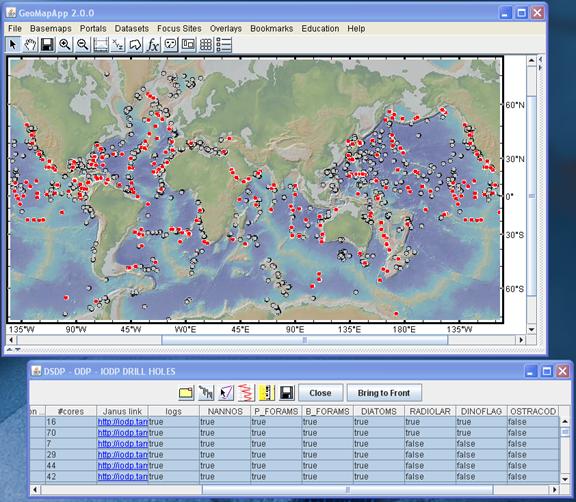Open the fx function tool

153,45
